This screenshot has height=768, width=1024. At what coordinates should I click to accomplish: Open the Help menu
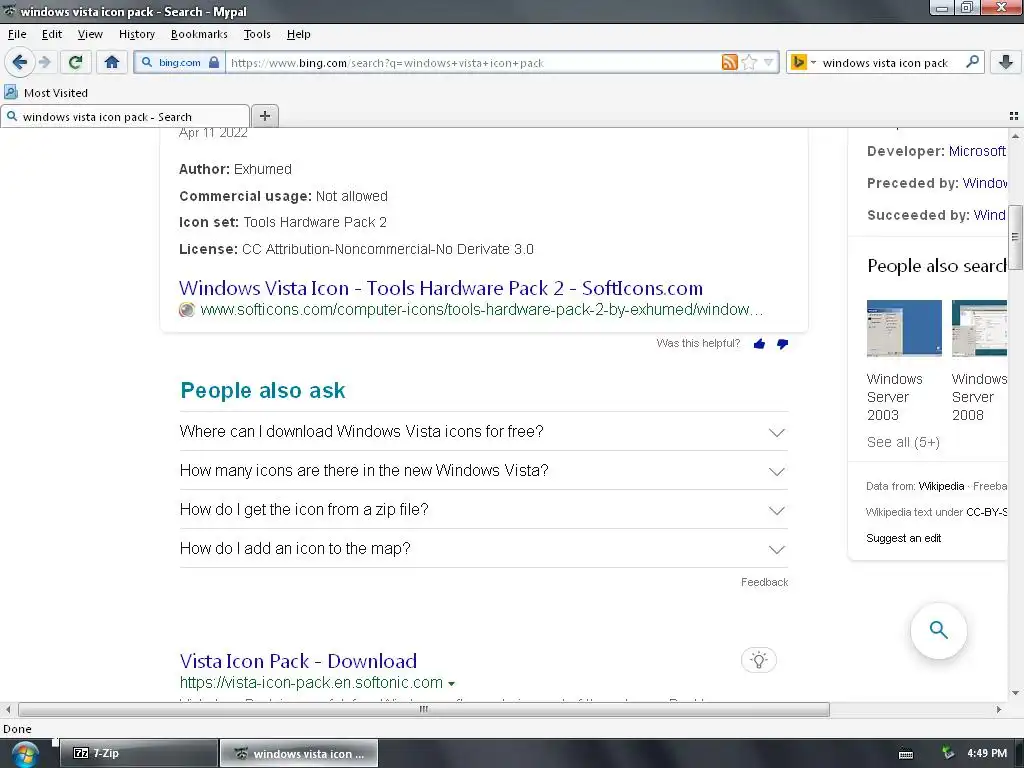[x=298, y=34]
